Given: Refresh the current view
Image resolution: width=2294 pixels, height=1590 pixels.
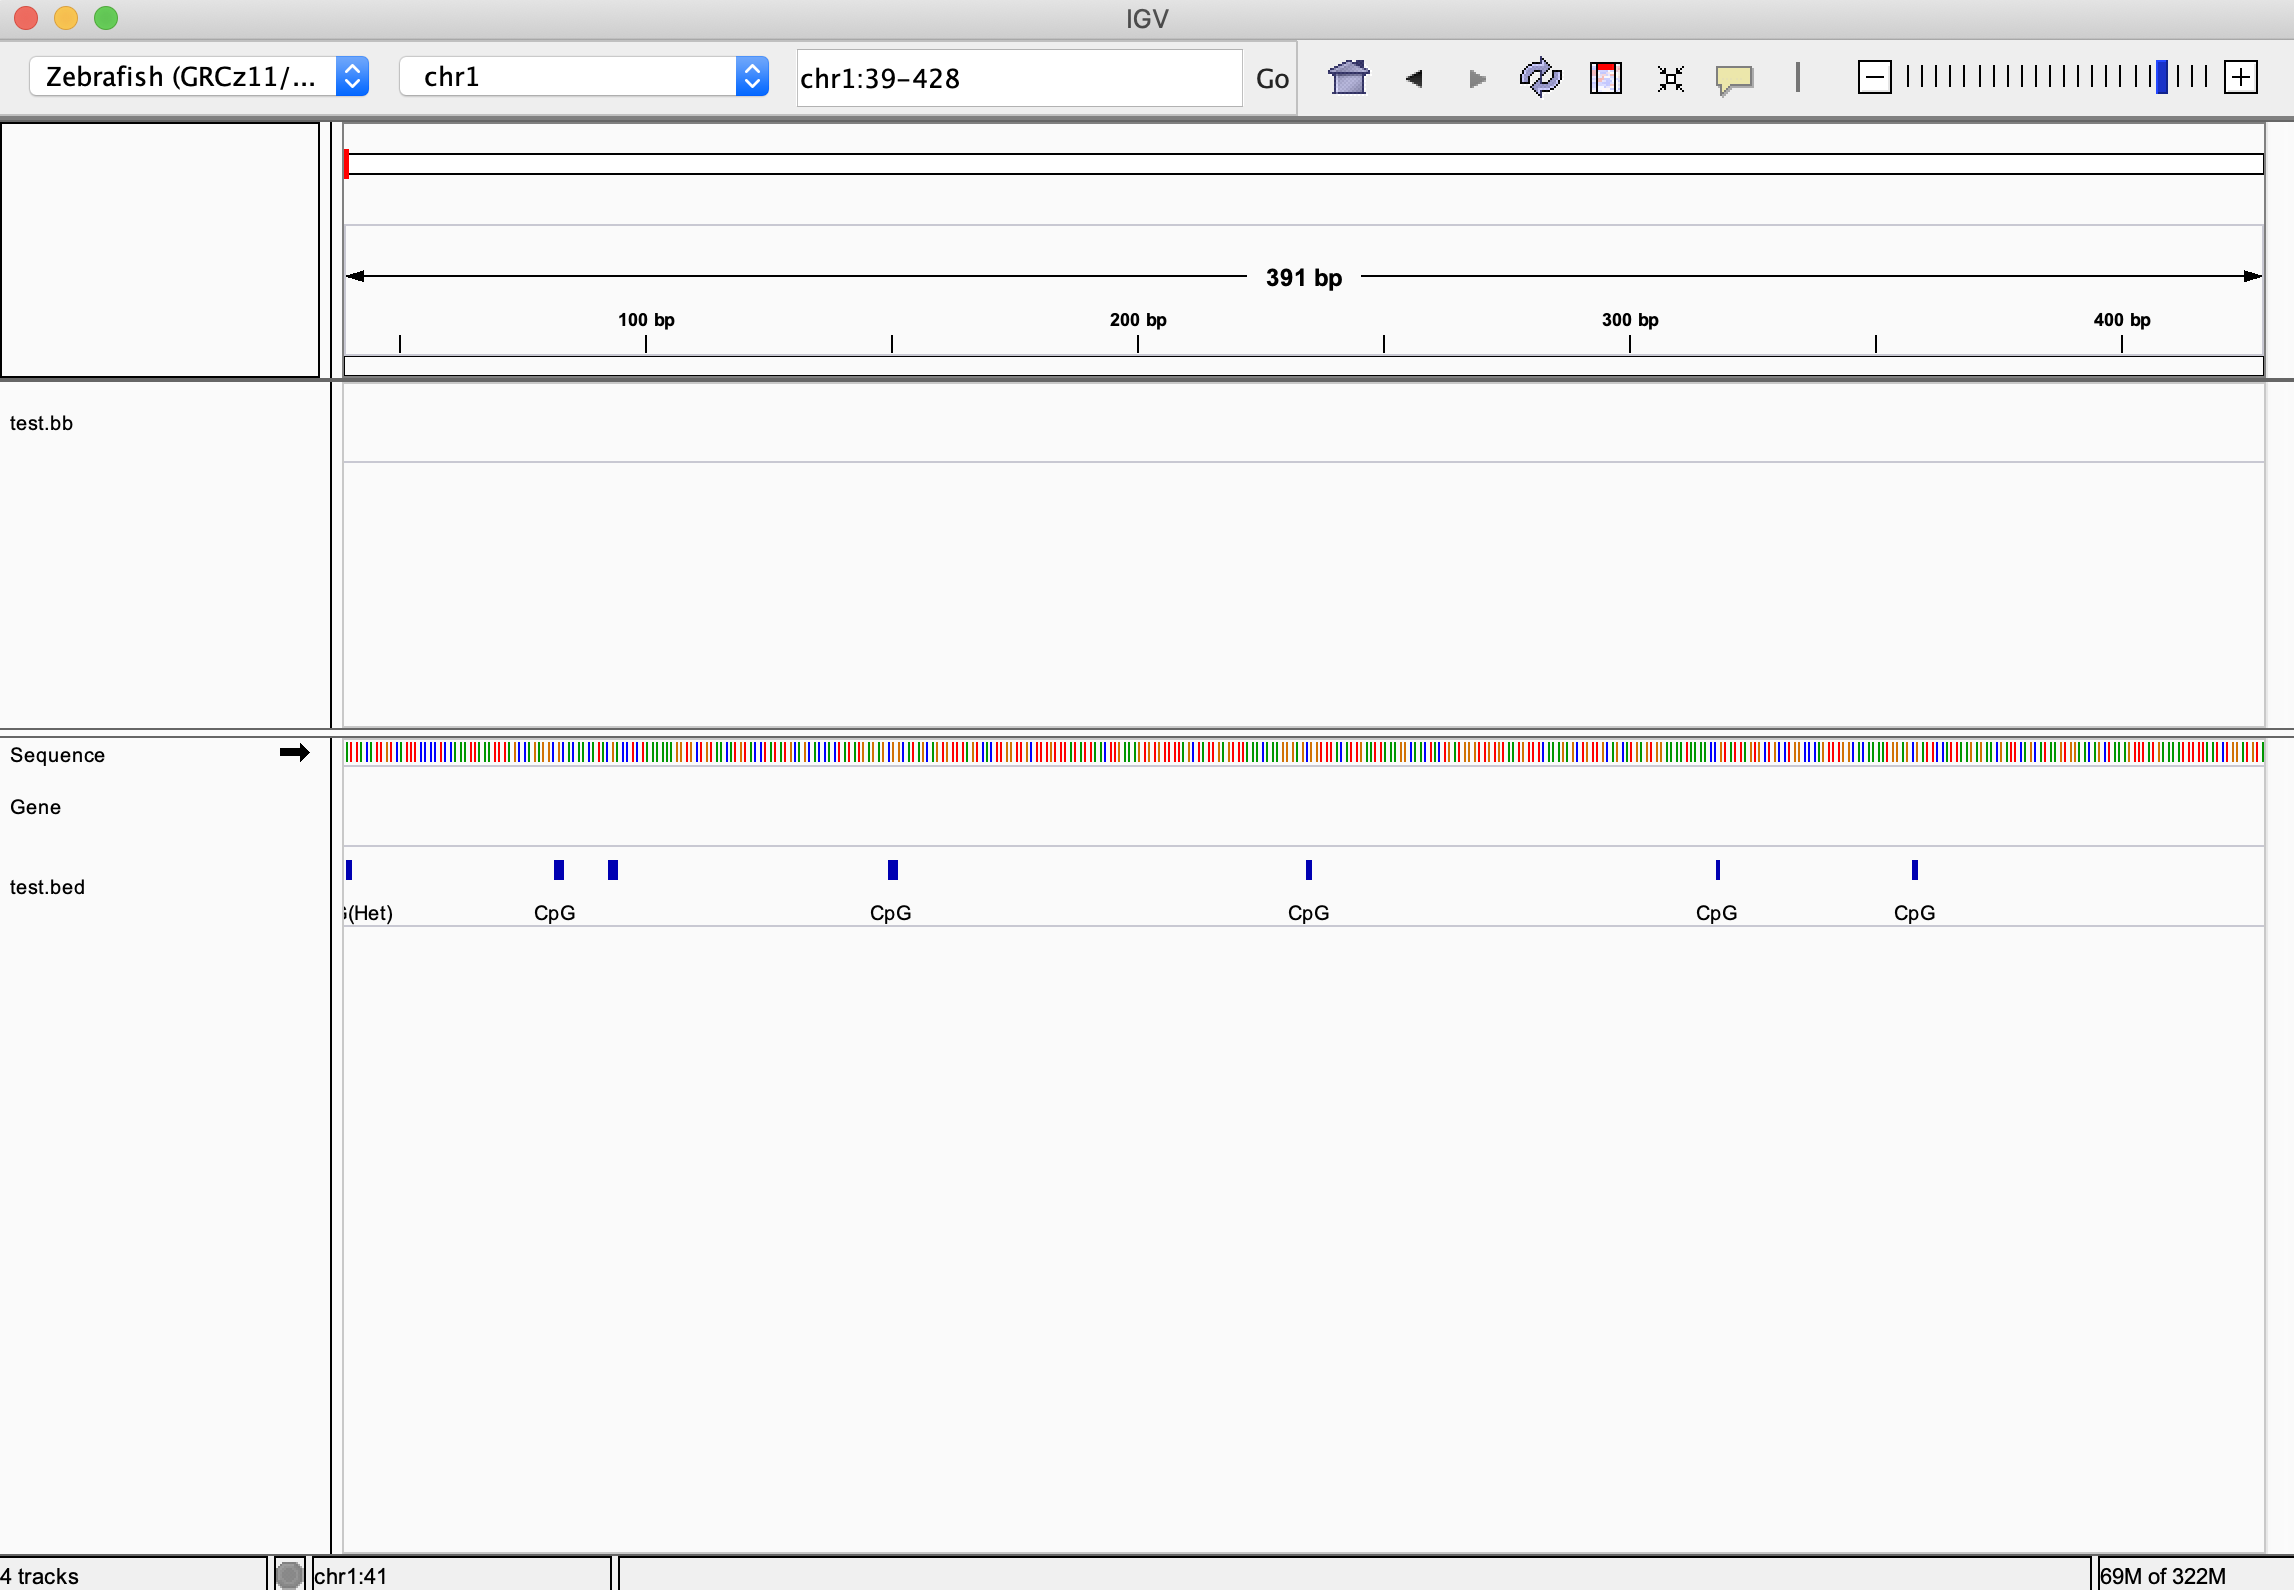Looking at the screenshot, I should (x=1539, y=78).
